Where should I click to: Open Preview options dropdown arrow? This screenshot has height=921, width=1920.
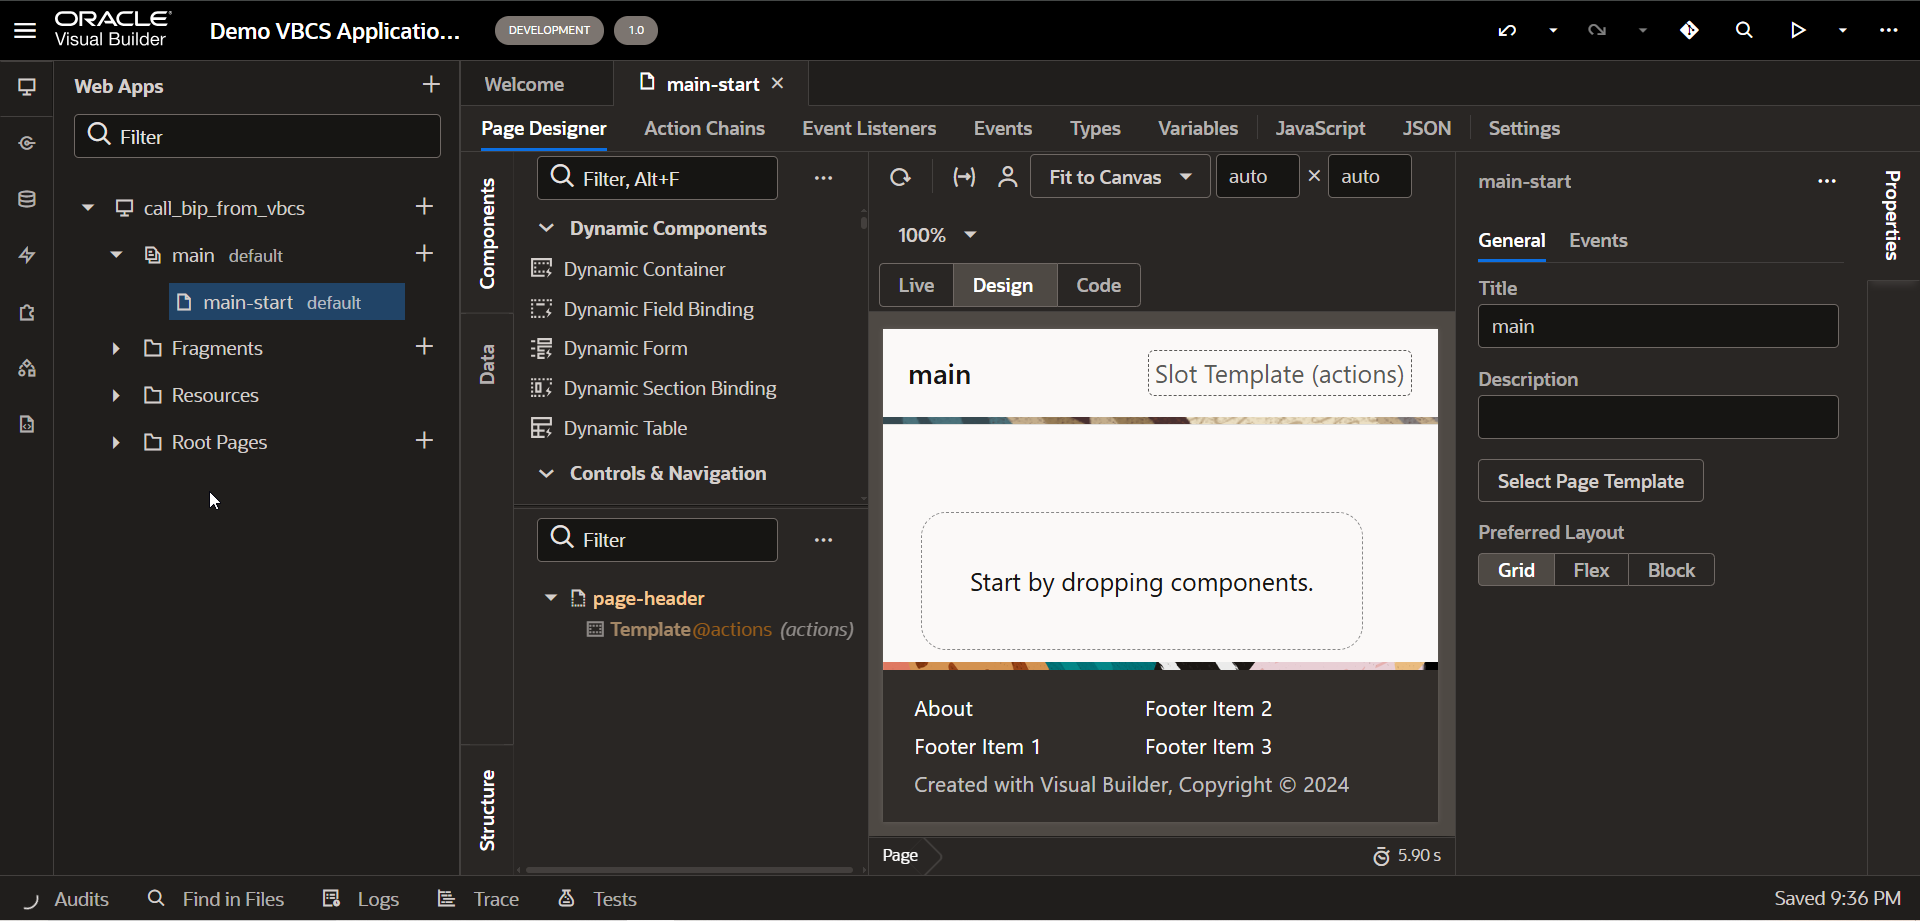tap(1843, 30)
